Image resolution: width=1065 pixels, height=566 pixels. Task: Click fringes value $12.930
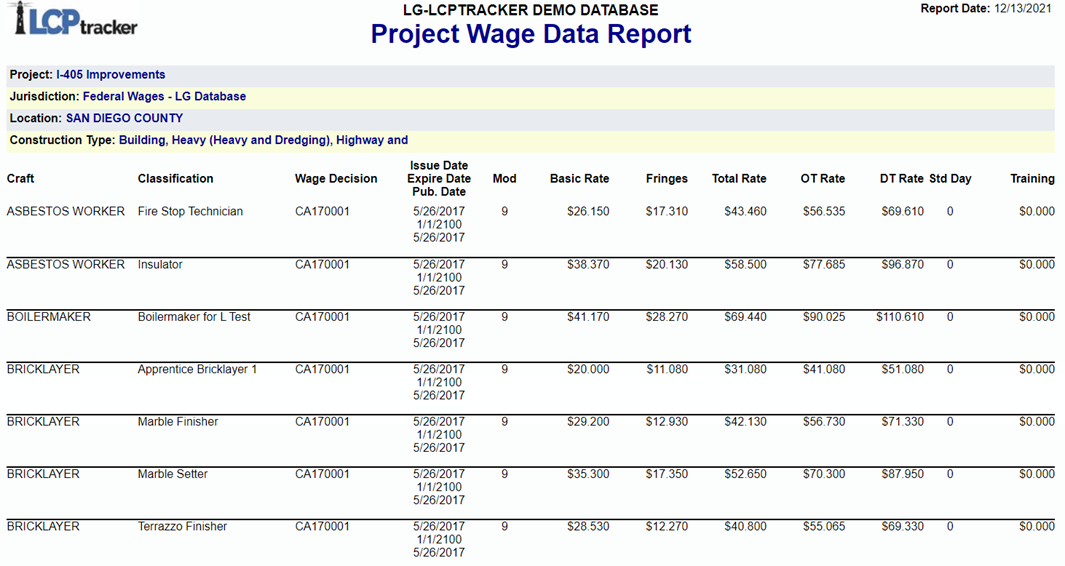point(667,422)
